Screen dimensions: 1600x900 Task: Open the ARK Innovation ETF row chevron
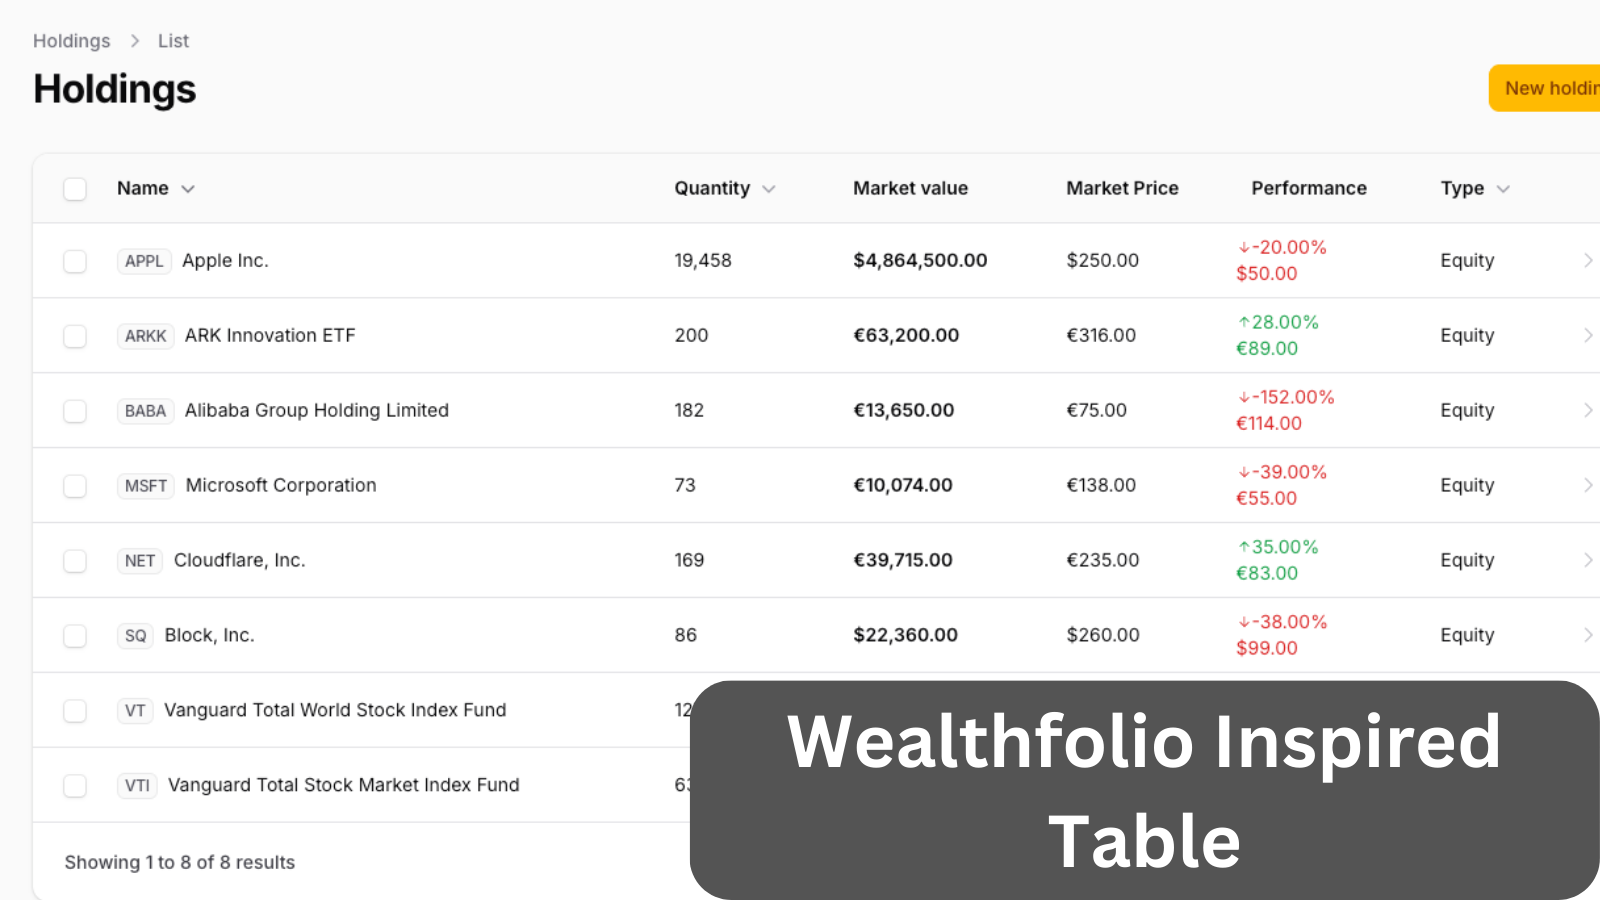pos(1588,335)
